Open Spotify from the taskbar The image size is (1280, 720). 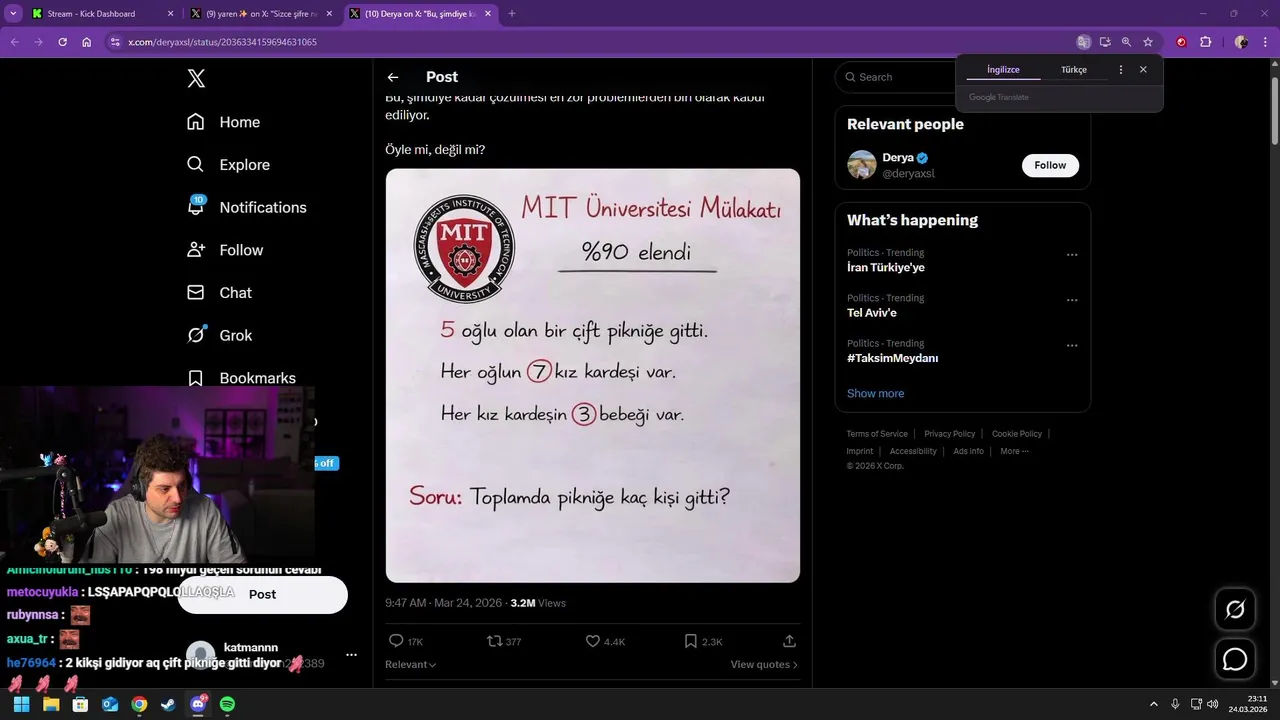227,704
